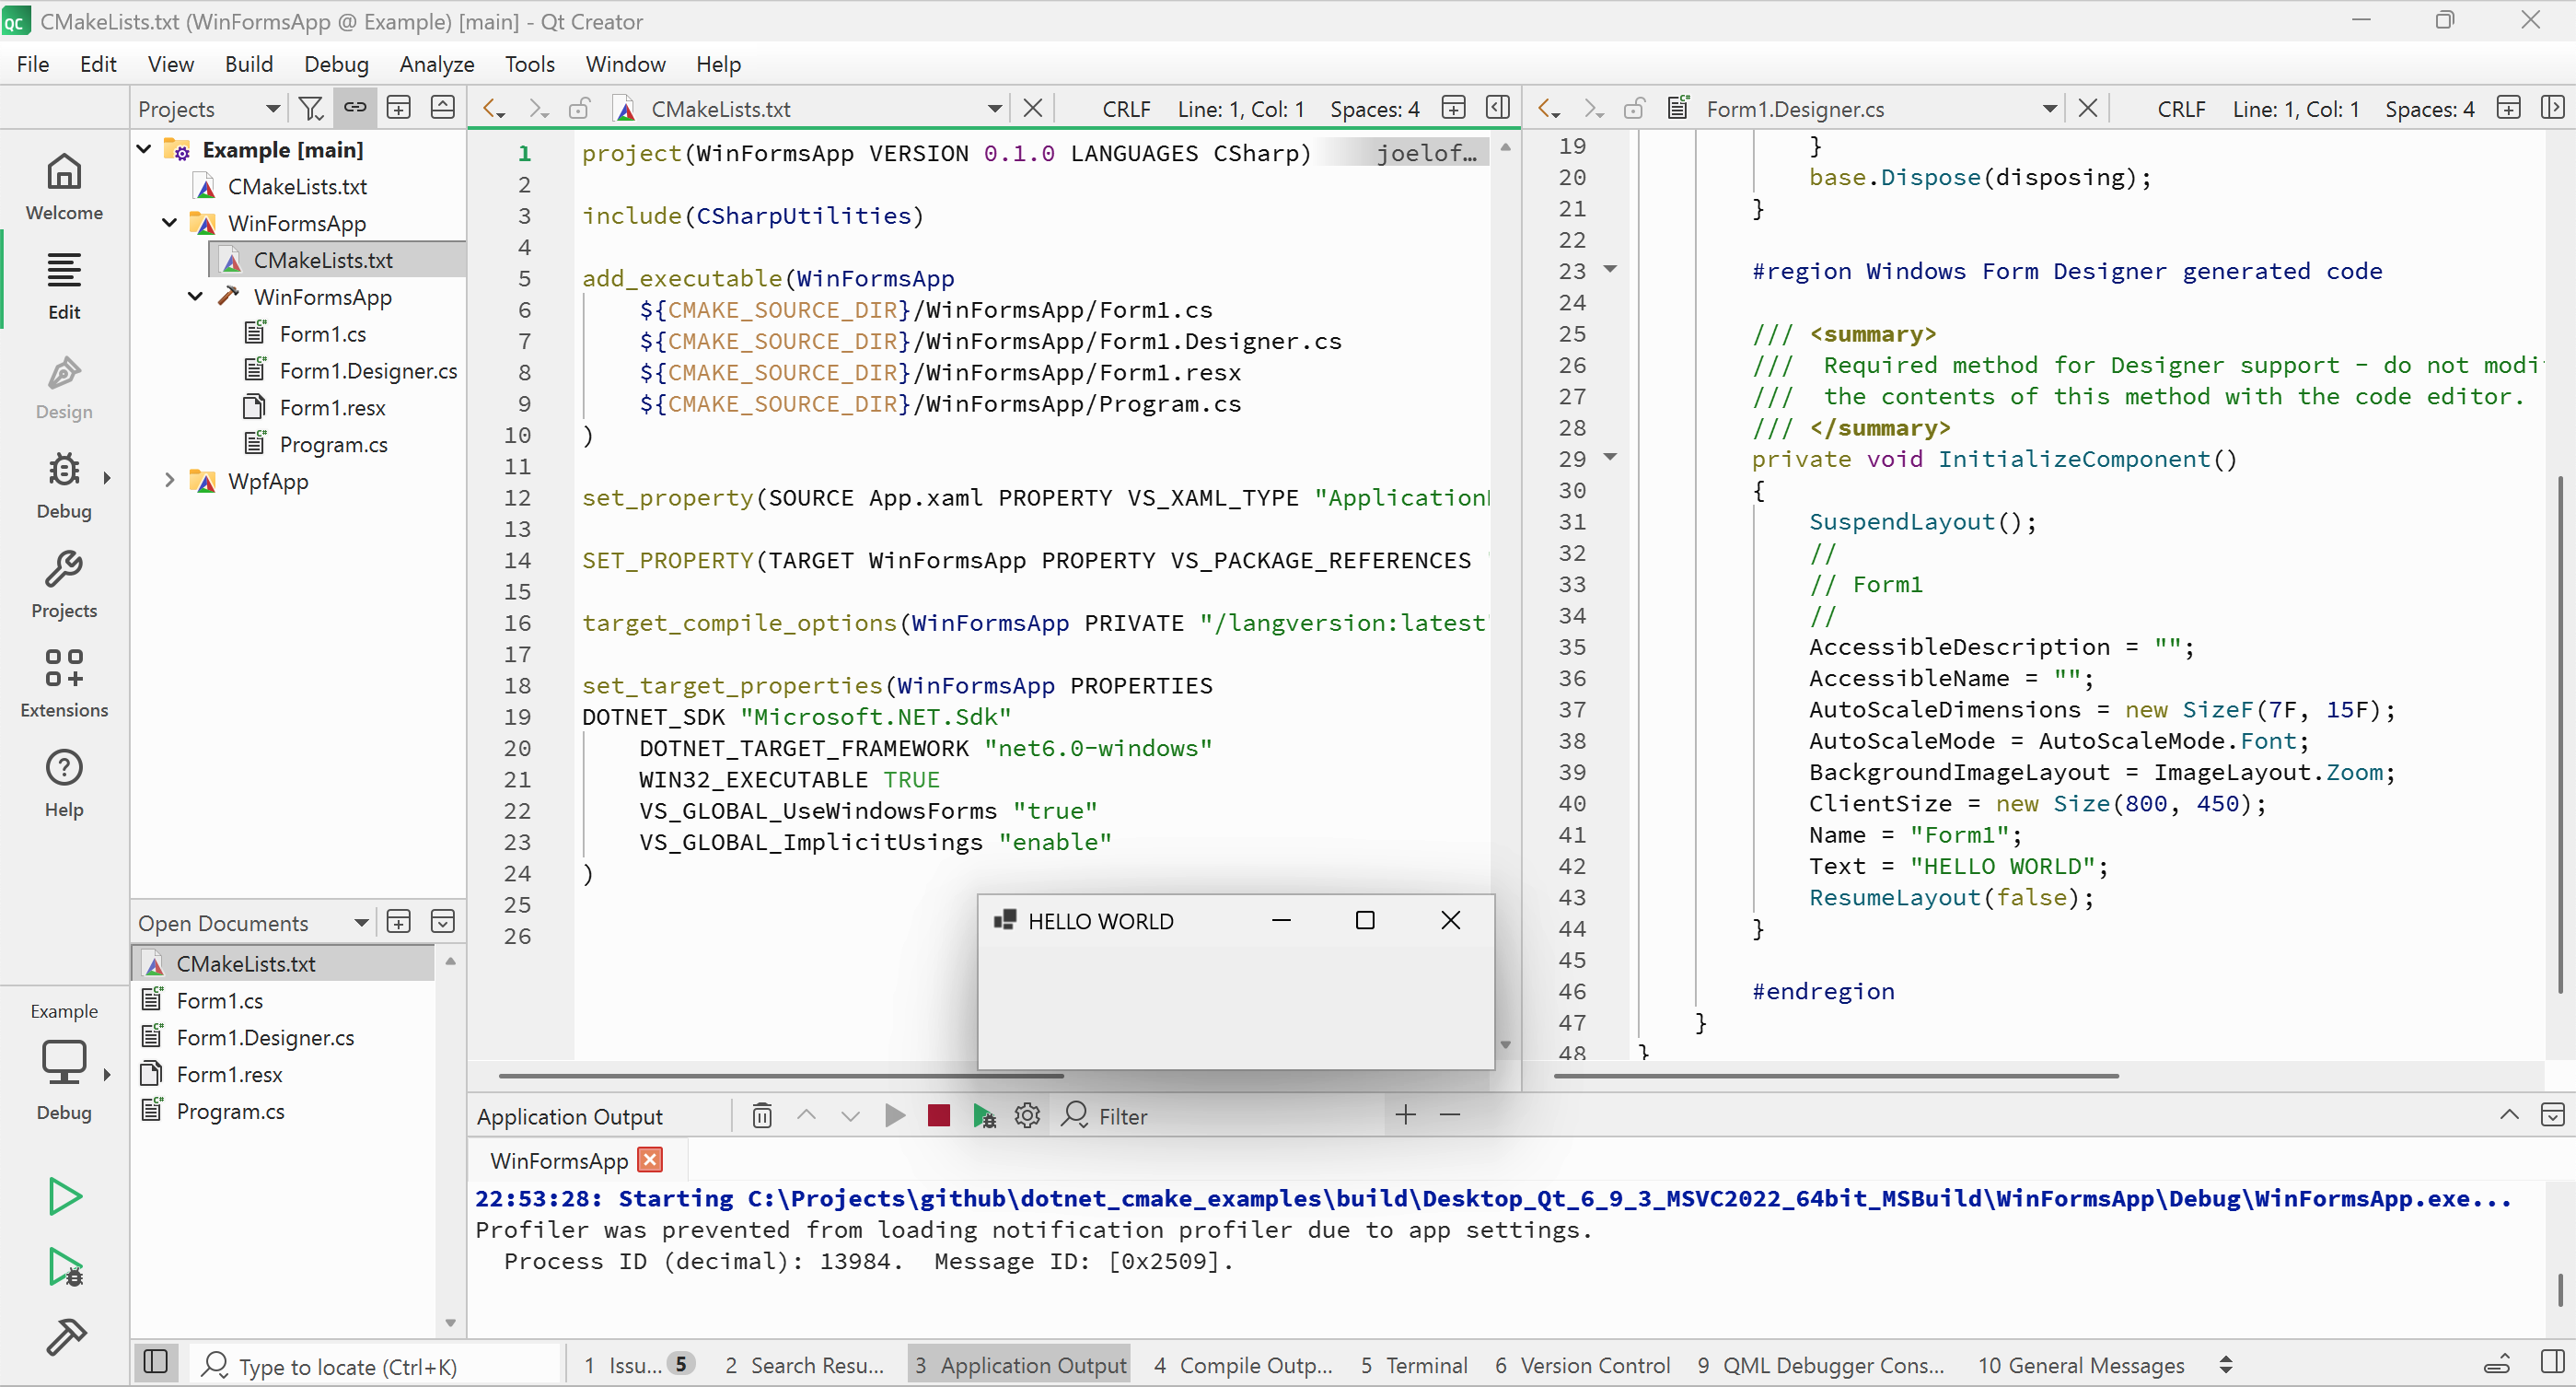Click the Type to locate field
2576x1387 pixels.
point(380,1365)
